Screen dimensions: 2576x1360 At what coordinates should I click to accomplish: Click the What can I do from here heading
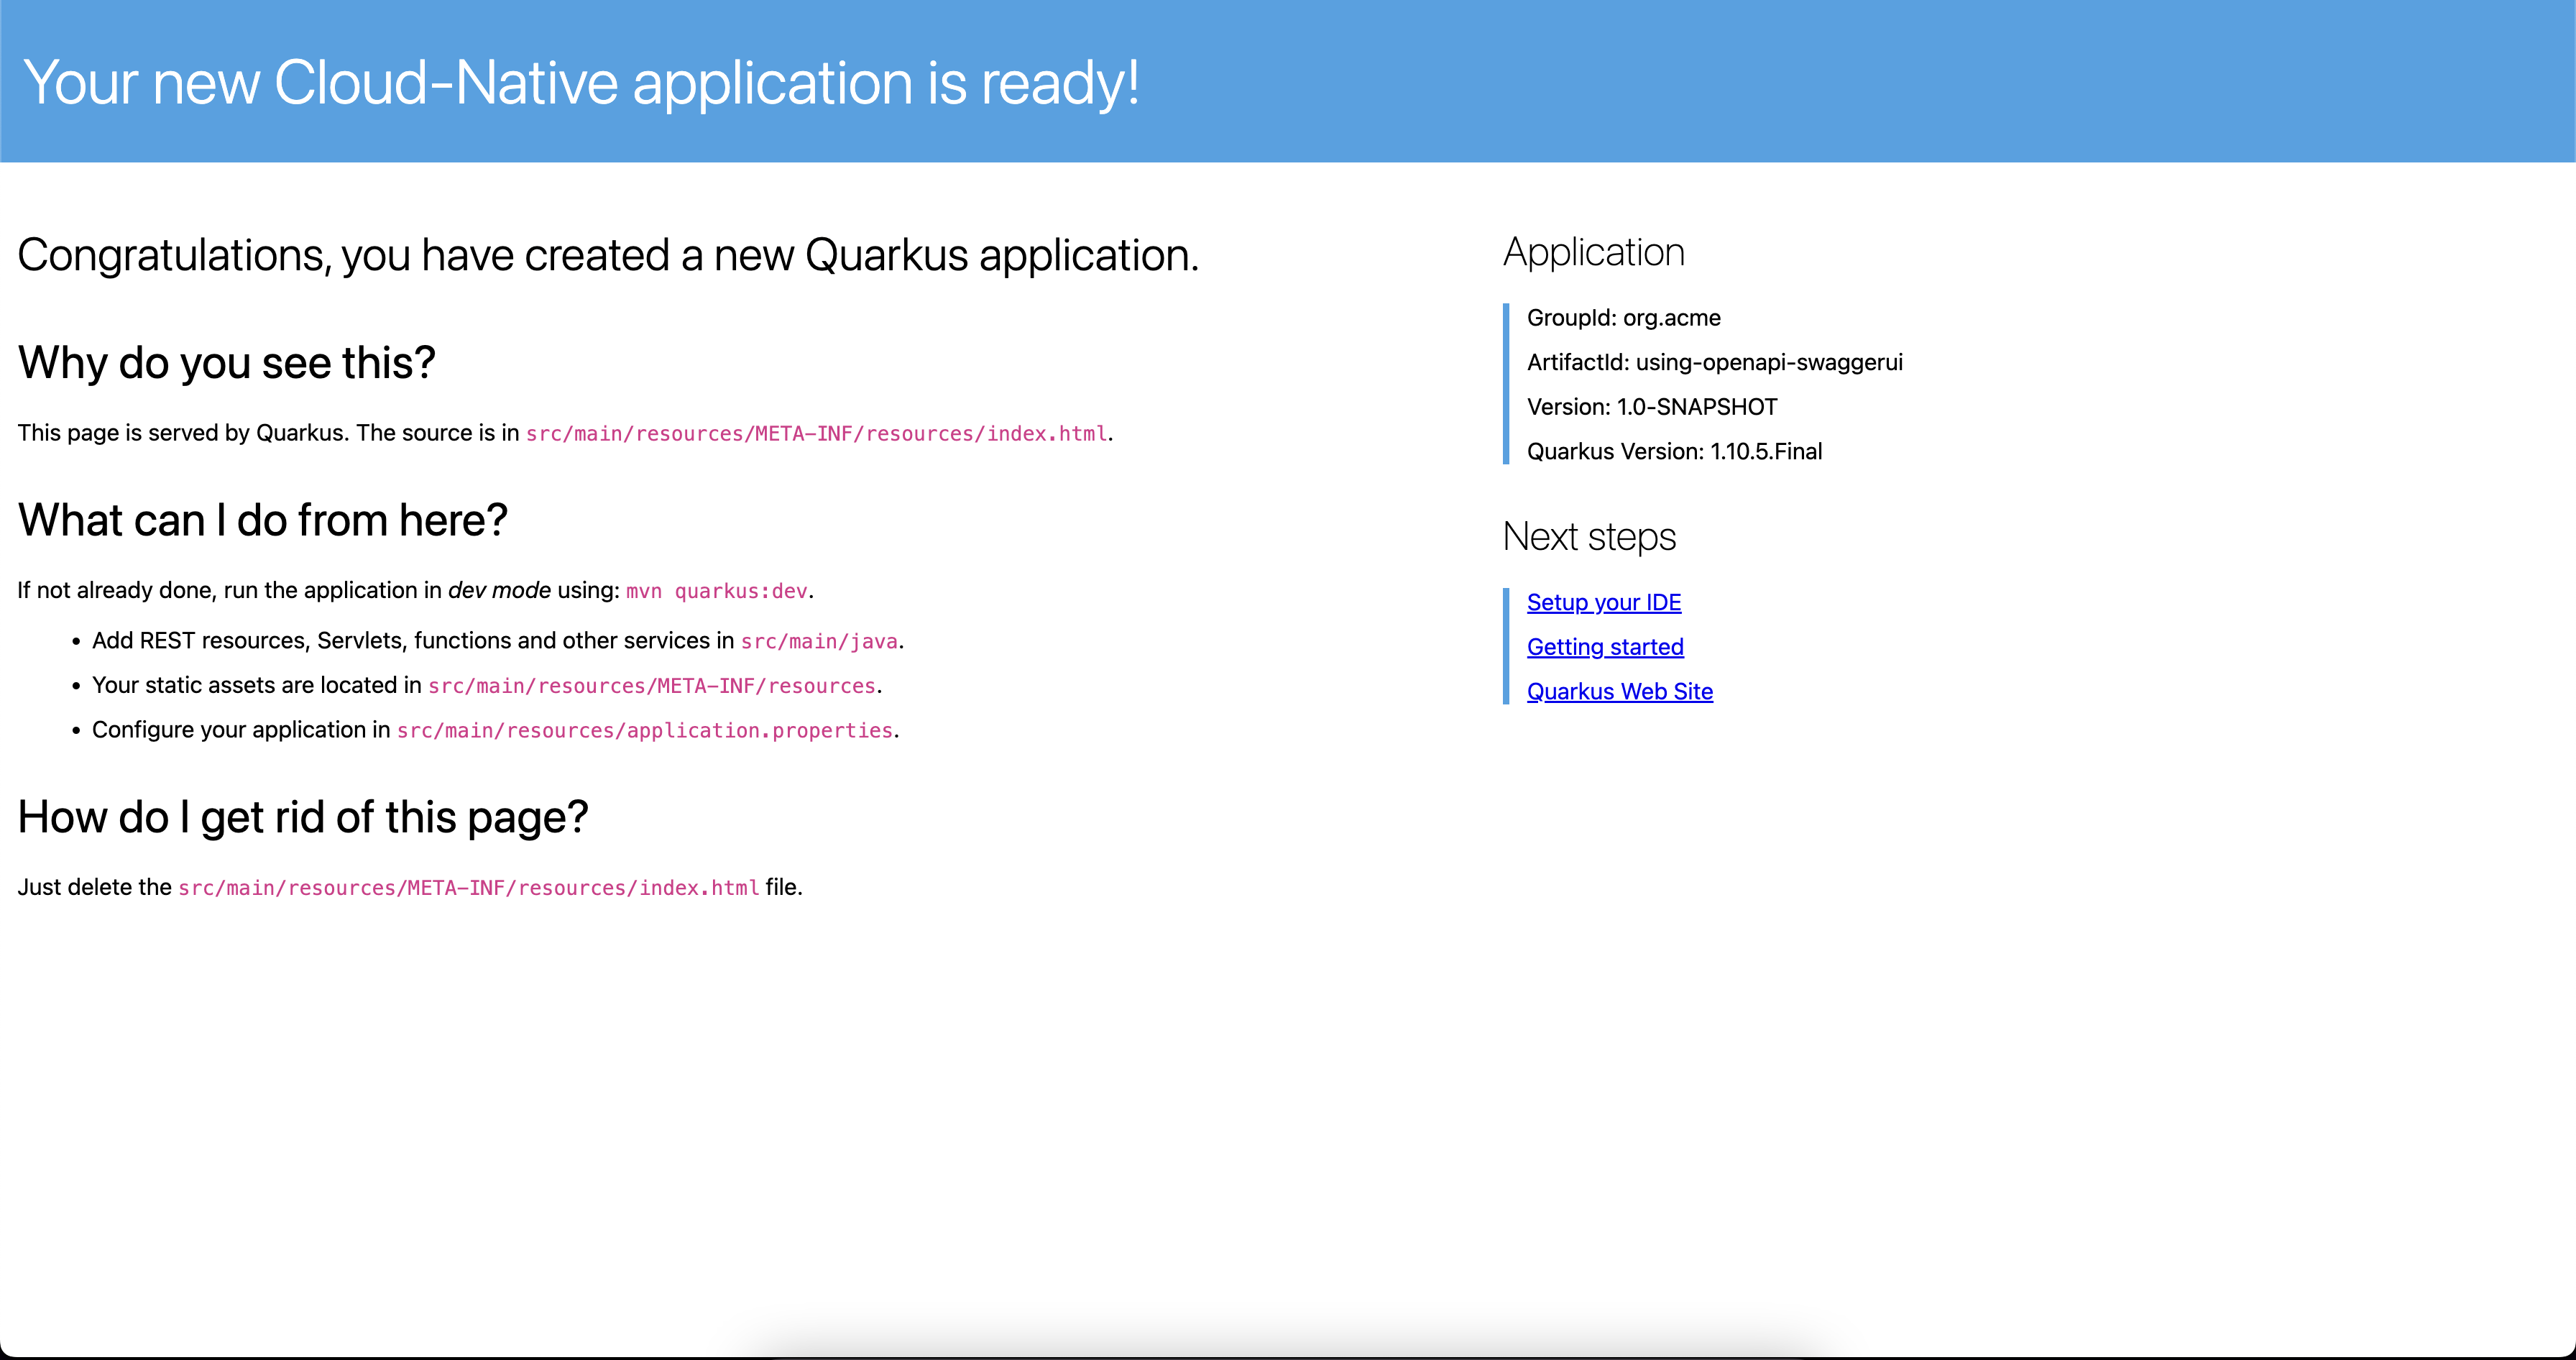click(x=263, y=519)
